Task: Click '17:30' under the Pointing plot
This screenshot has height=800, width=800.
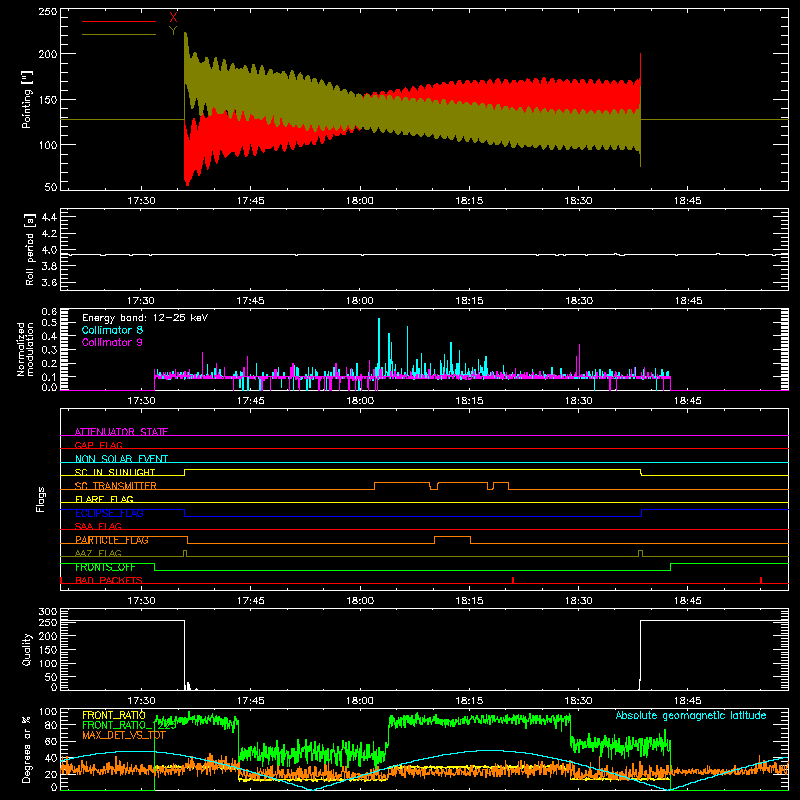Action: point(141,201)
